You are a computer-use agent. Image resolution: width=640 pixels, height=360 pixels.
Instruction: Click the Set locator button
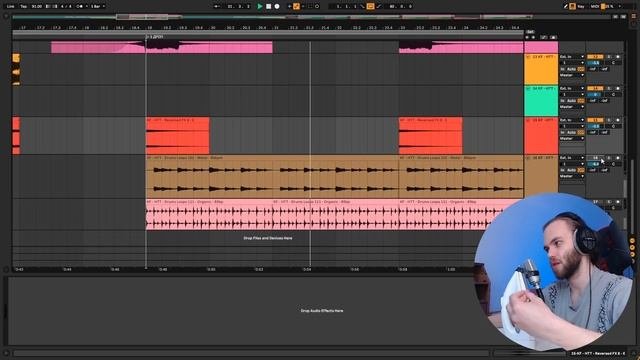pos(530,32)
